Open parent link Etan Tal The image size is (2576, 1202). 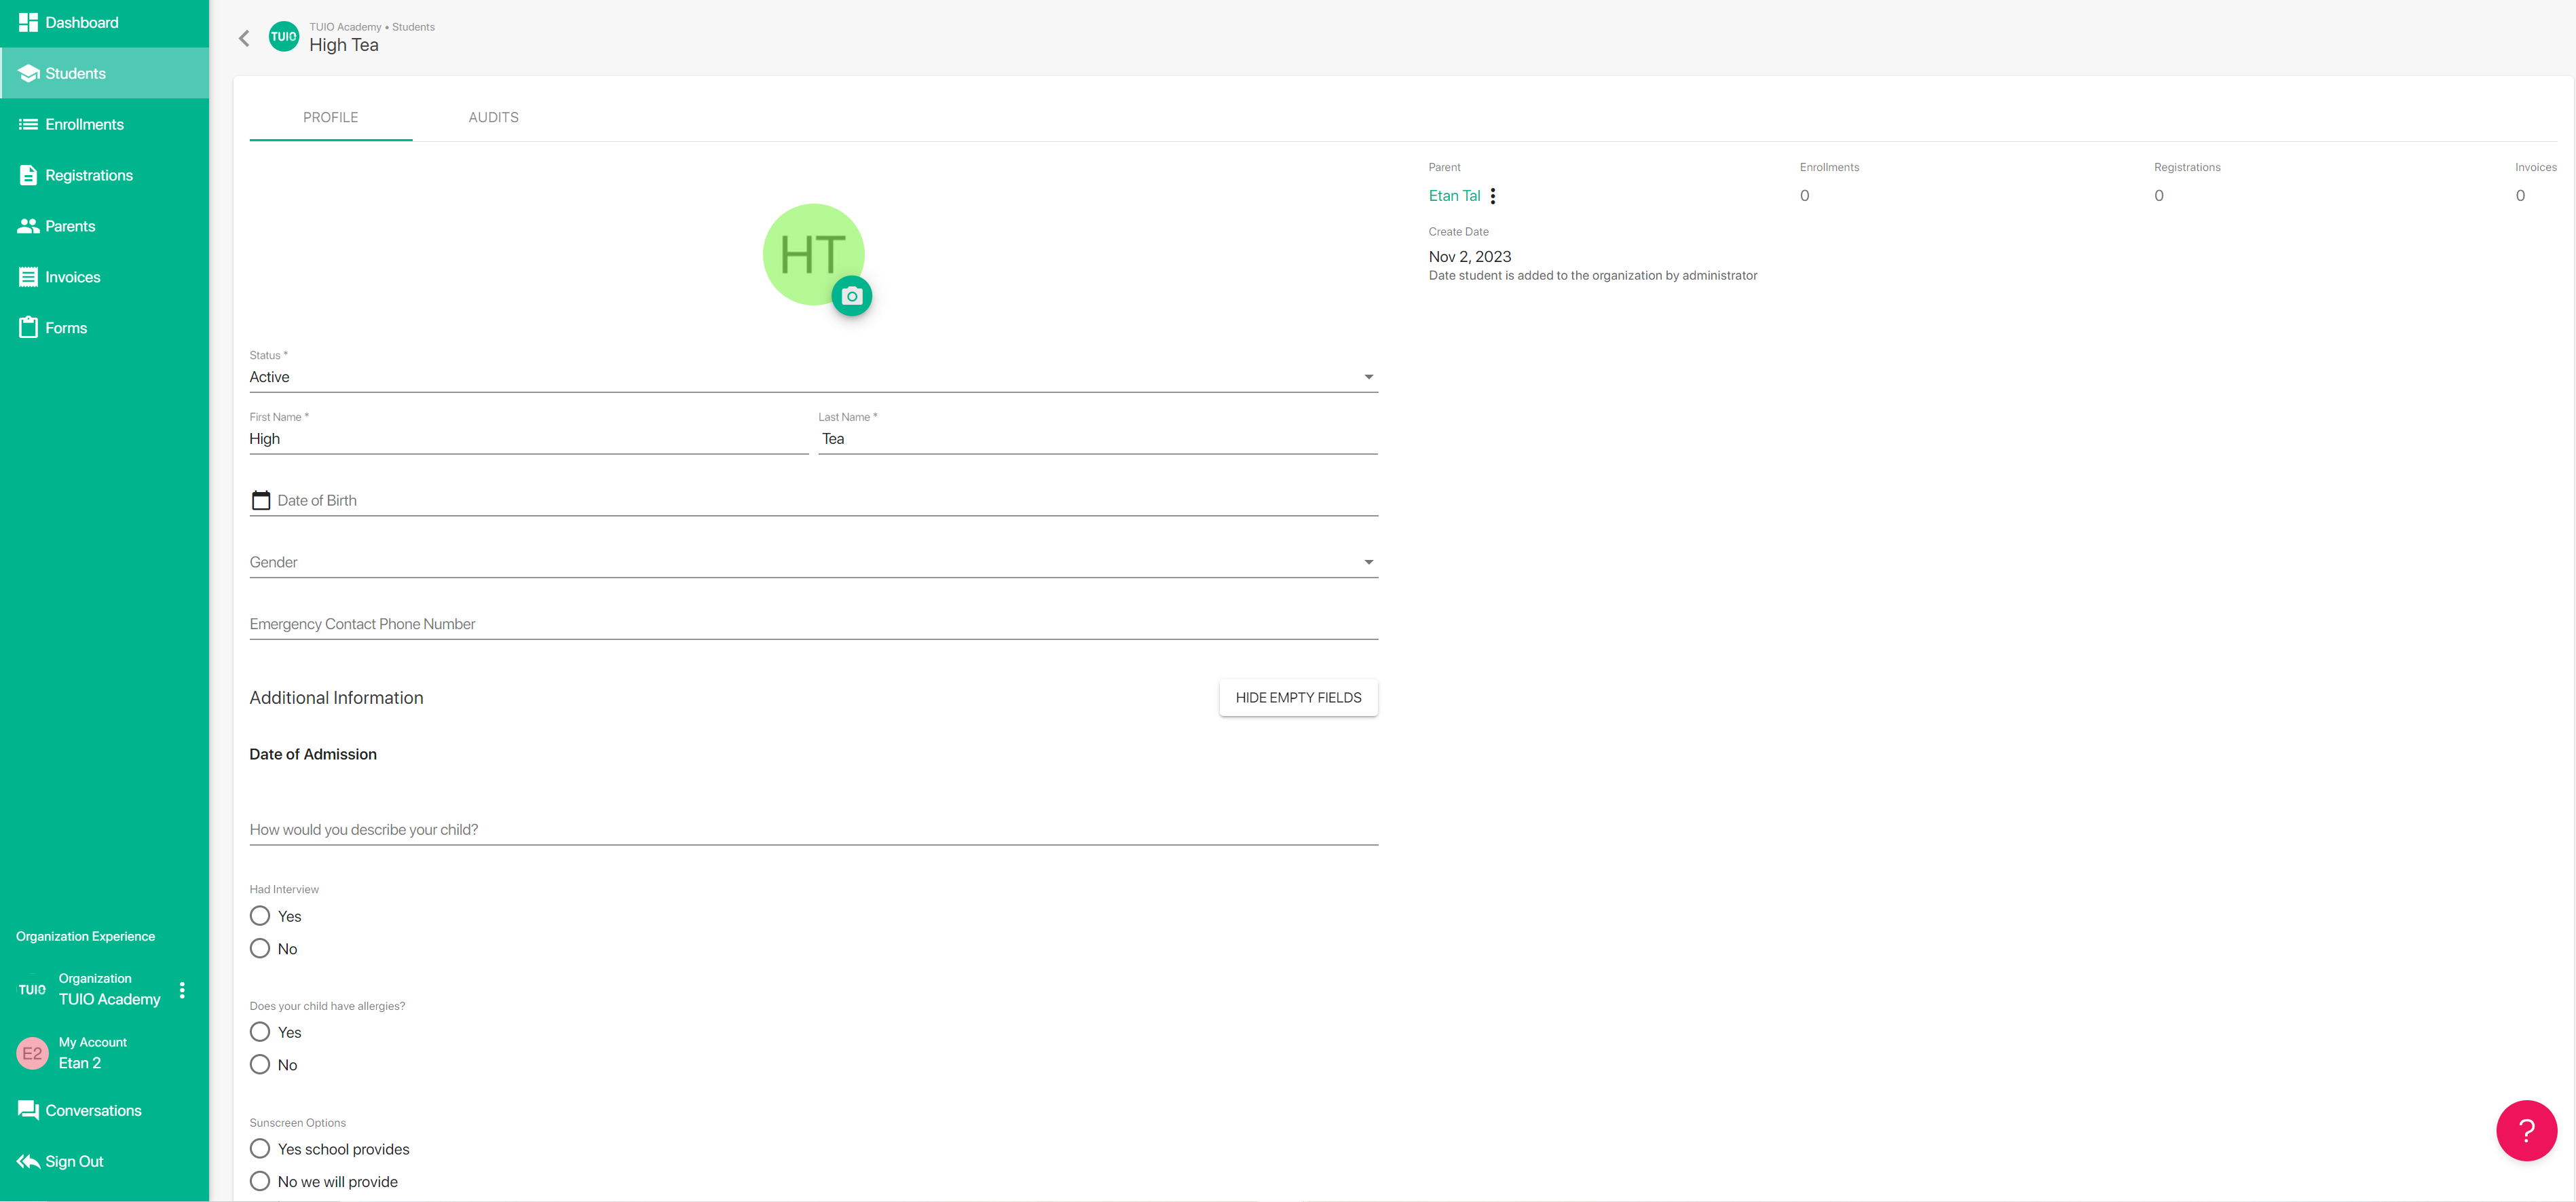coord(1454,196)
